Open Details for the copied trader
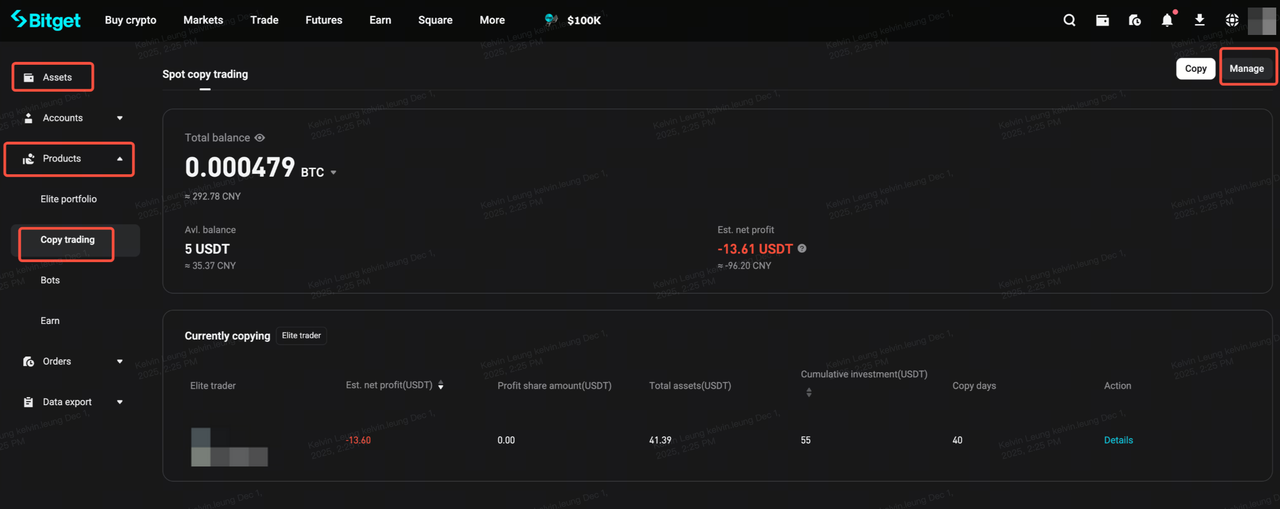 click(1118, 440)
